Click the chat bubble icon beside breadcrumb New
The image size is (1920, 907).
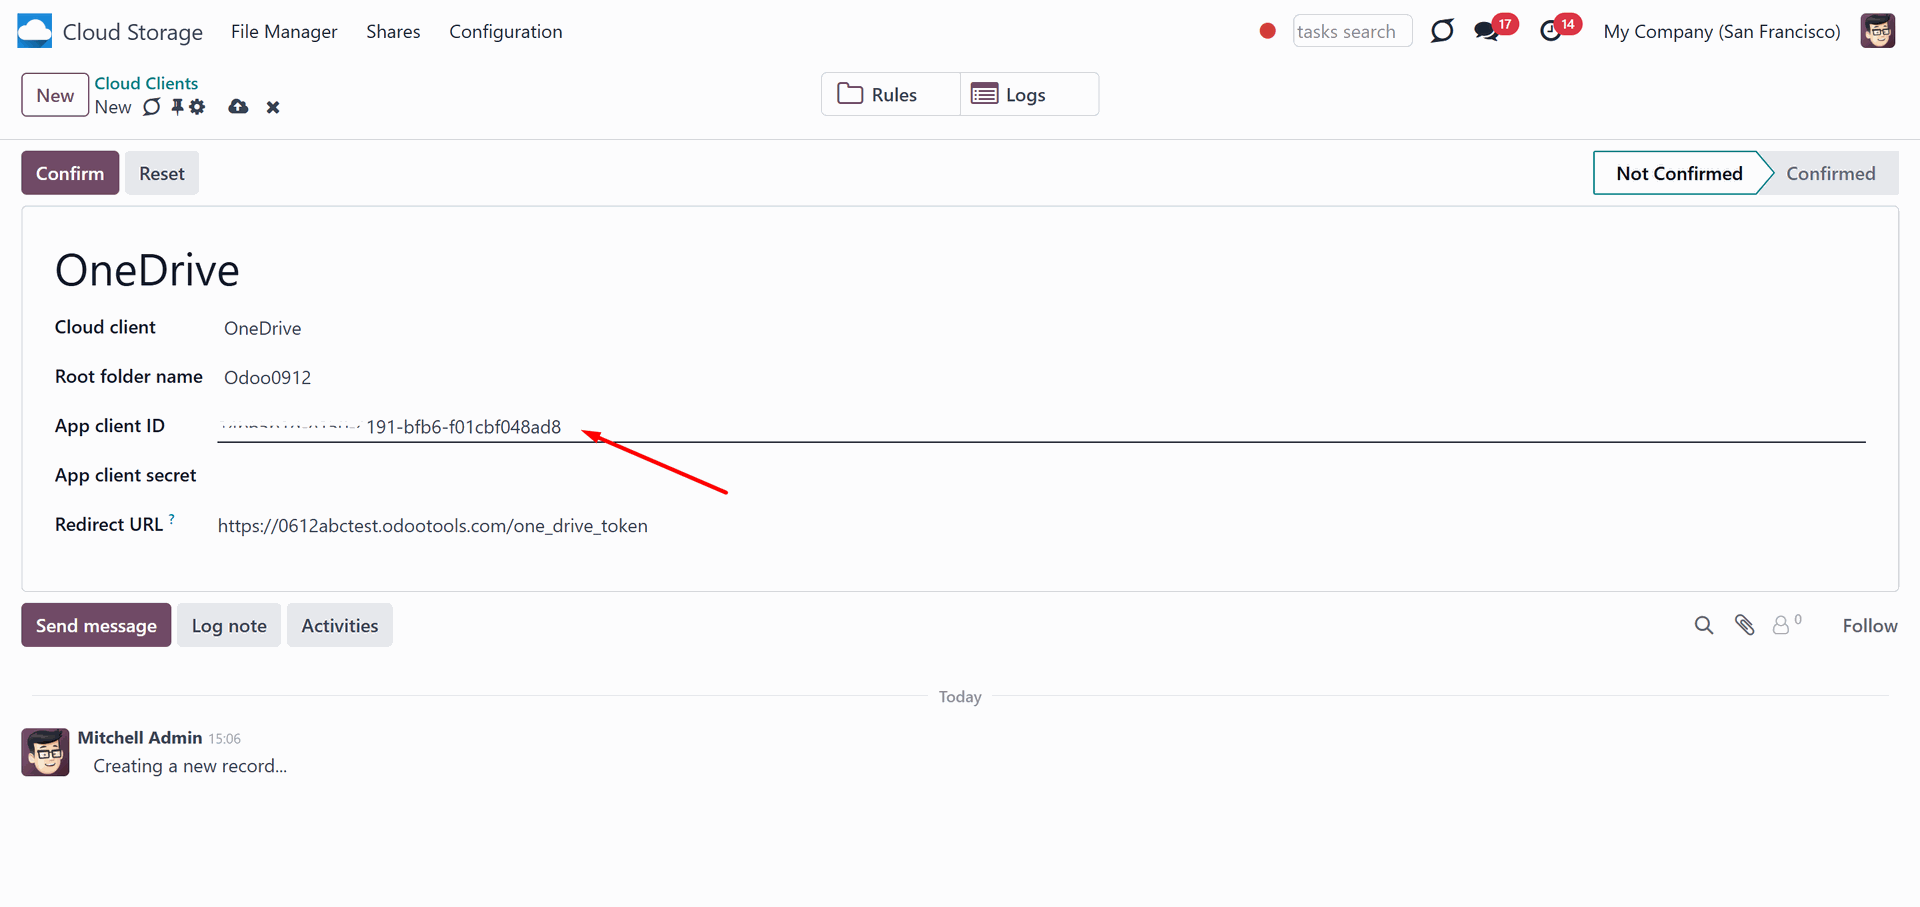pos(152,107)
